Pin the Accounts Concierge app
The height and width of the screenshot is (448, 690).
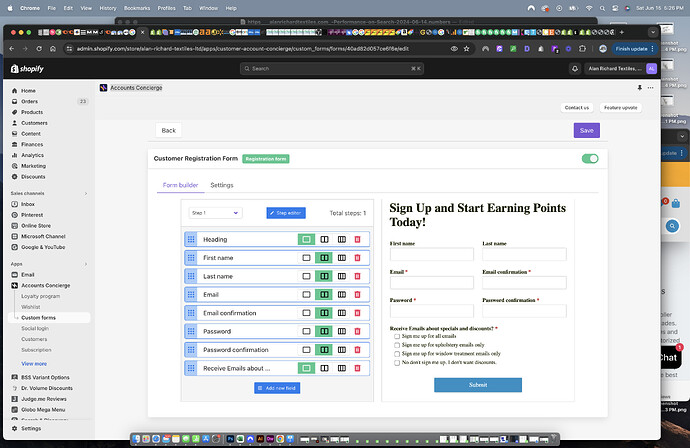639,88
